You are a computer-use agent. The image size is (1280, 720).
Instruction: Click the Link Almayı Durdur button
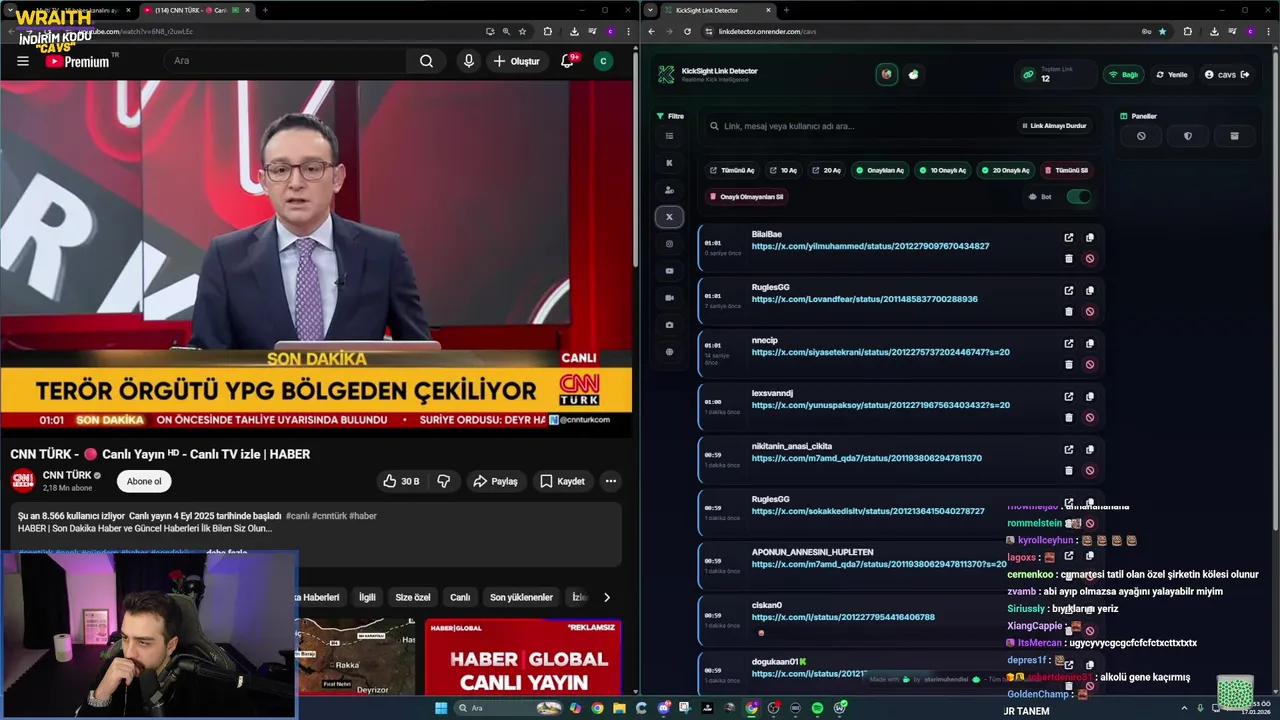click(1054, 126)
